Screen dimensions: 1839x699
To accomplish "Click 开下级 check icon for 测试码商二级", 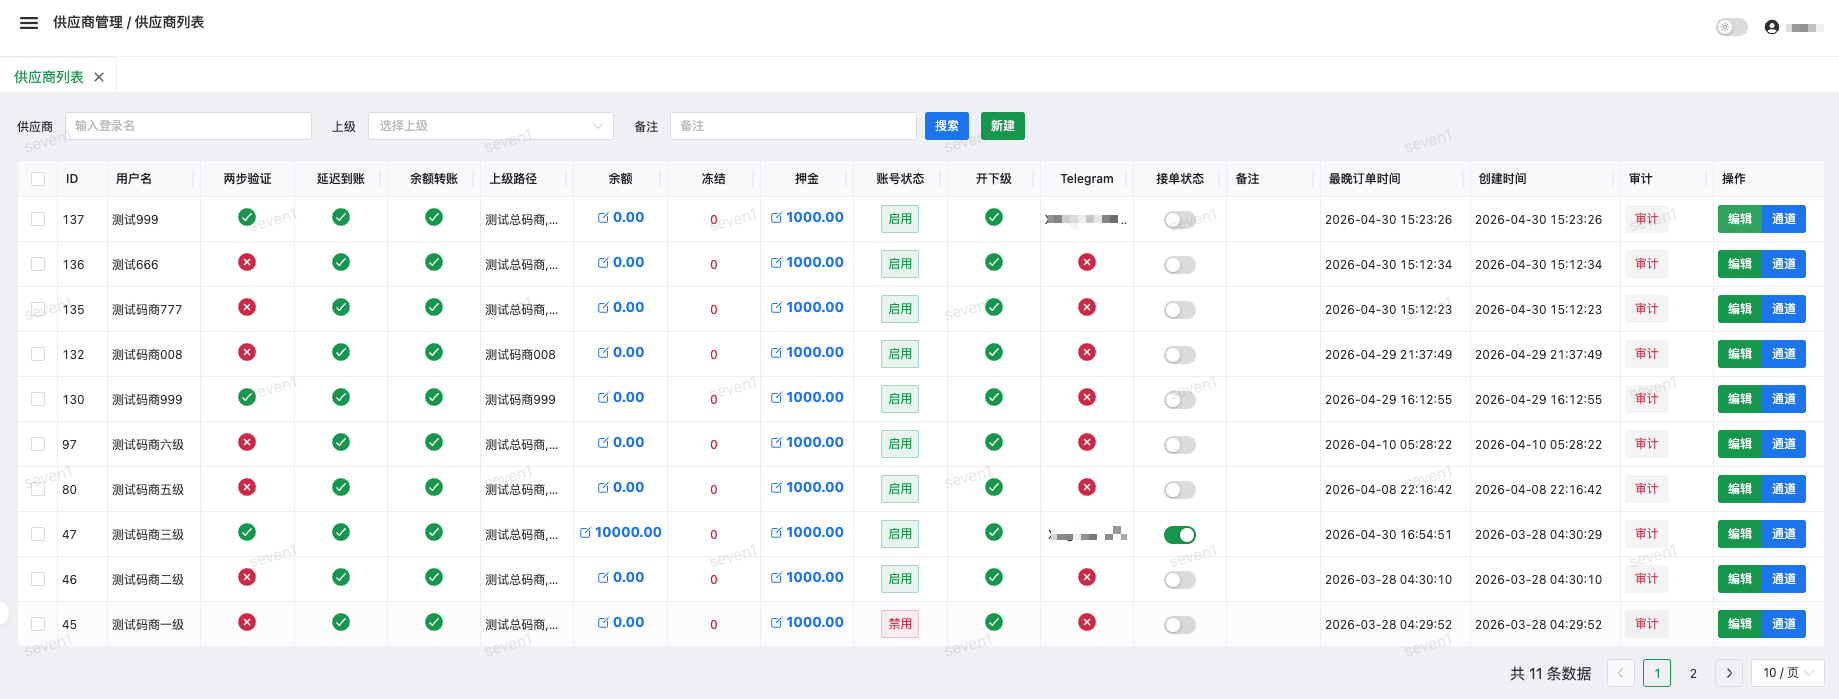I will click(x=994, y=577).
